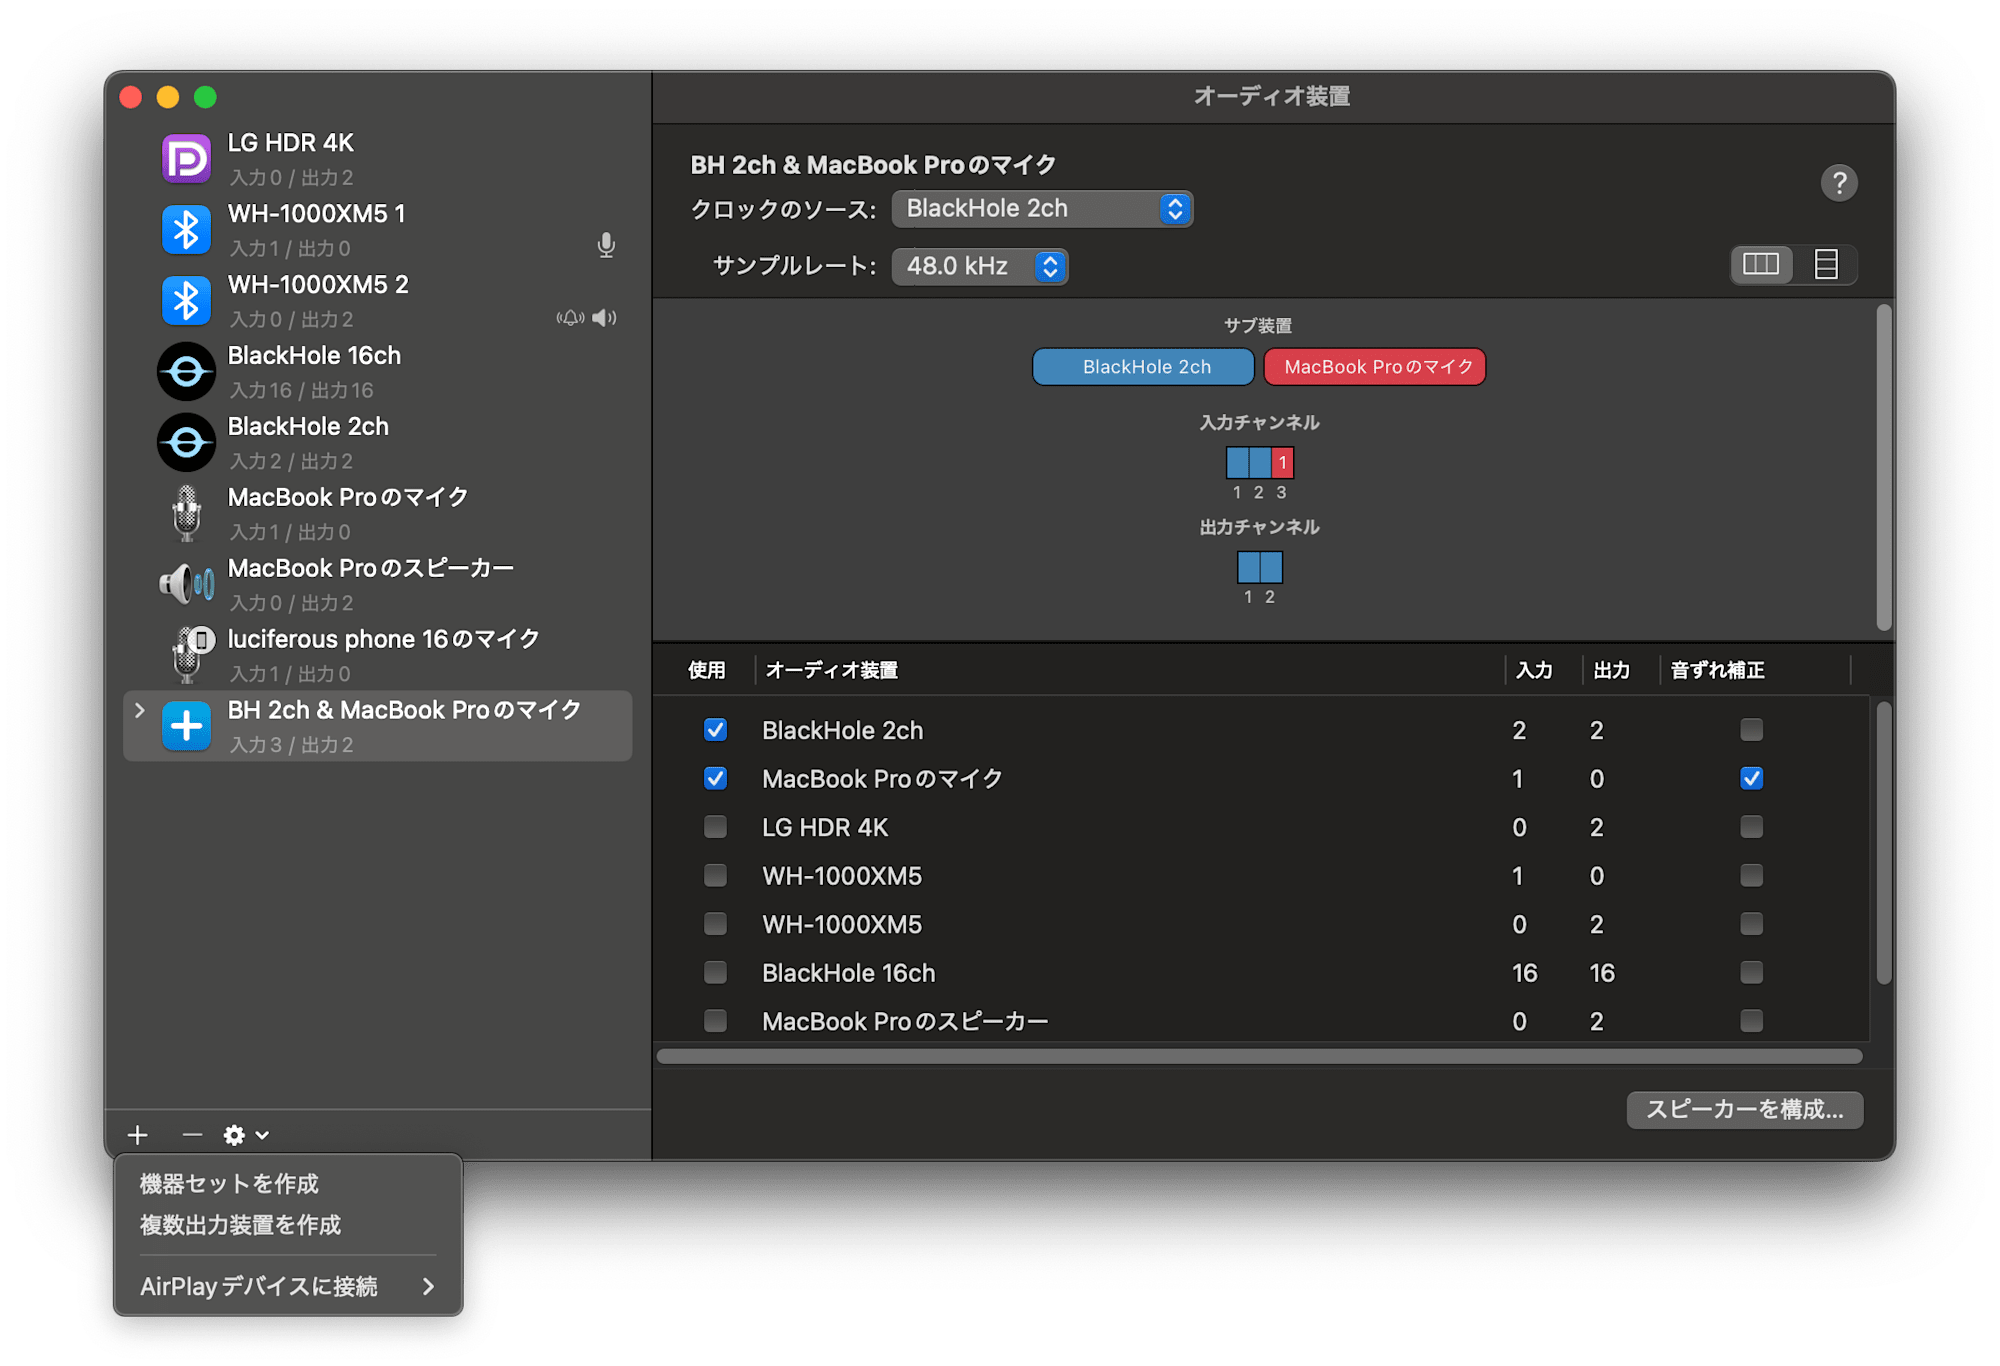
Task: Click the help question mark button
Action: coord(1838,183)
